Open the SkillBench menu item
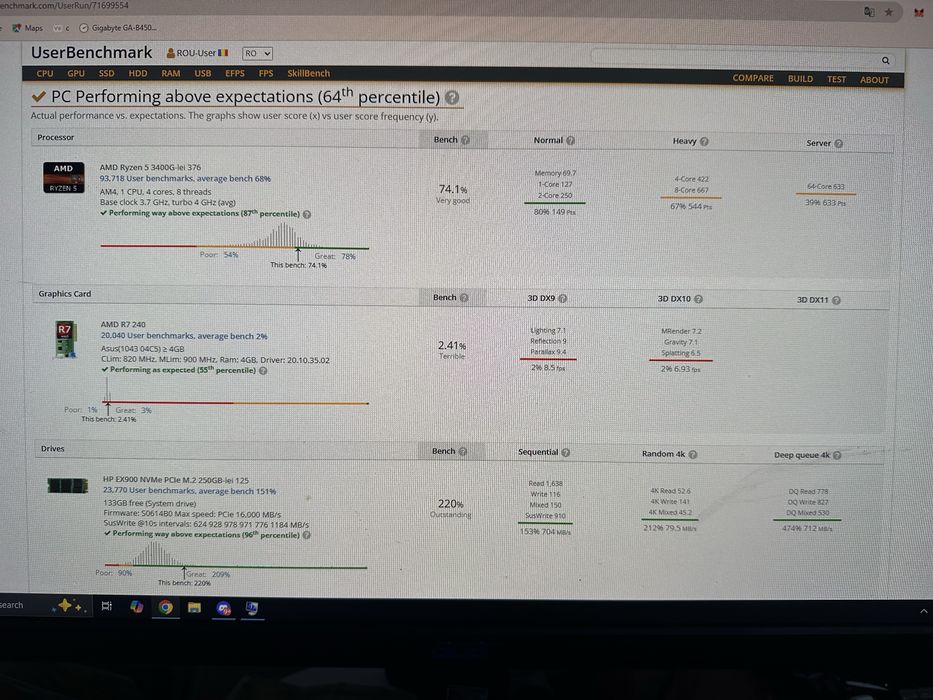Viewport: 933px width, 700px height. tap(308, 73)
